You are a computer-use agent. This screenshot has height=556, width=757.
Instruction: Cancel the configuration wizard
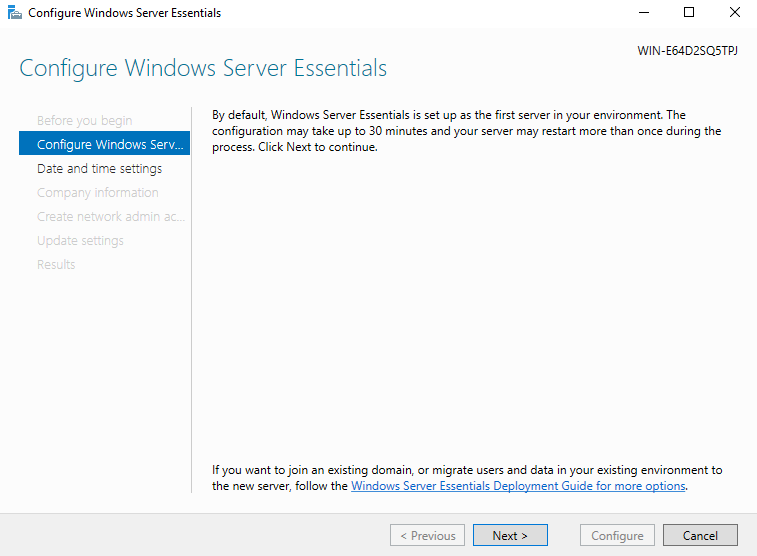700,535
